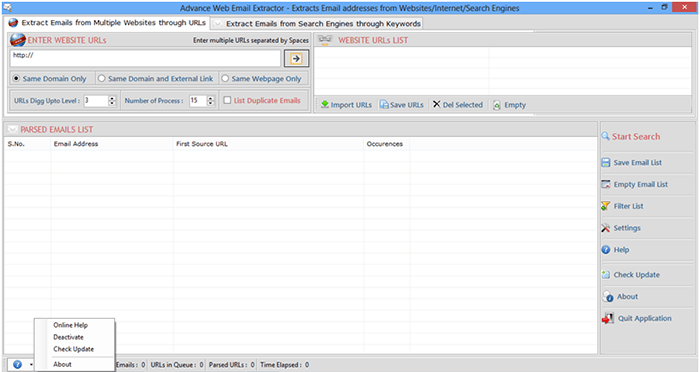Click the Filter List funnel icon
Viewport: 700px width, 372px height.
(x=605, y=206)
